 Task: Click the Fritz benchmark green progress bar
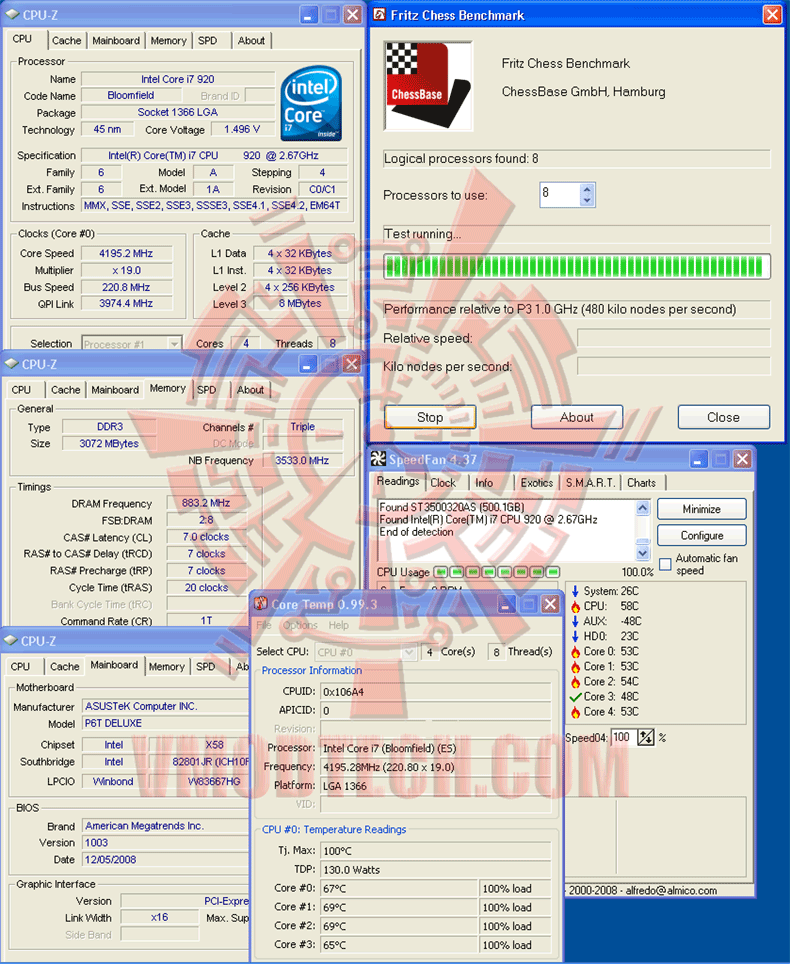(577, 267)
